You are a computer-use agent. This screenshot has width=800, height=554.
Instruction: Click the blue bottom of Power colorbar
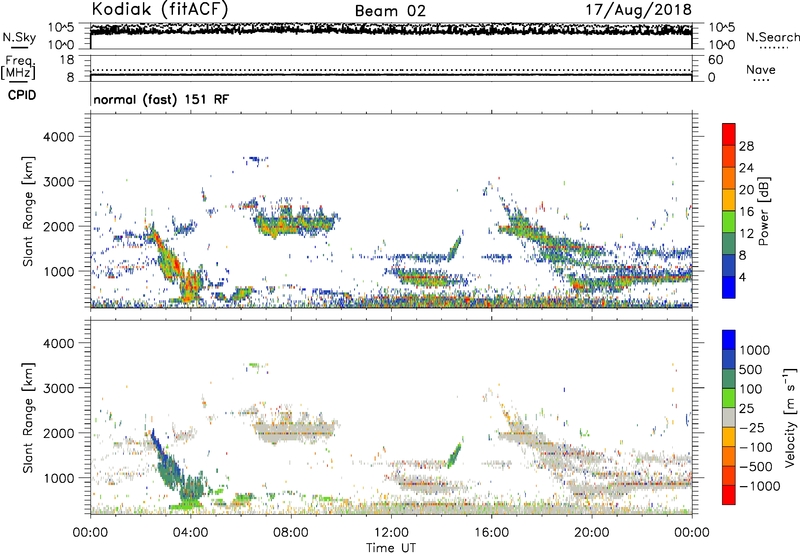[x=729, y=287]
